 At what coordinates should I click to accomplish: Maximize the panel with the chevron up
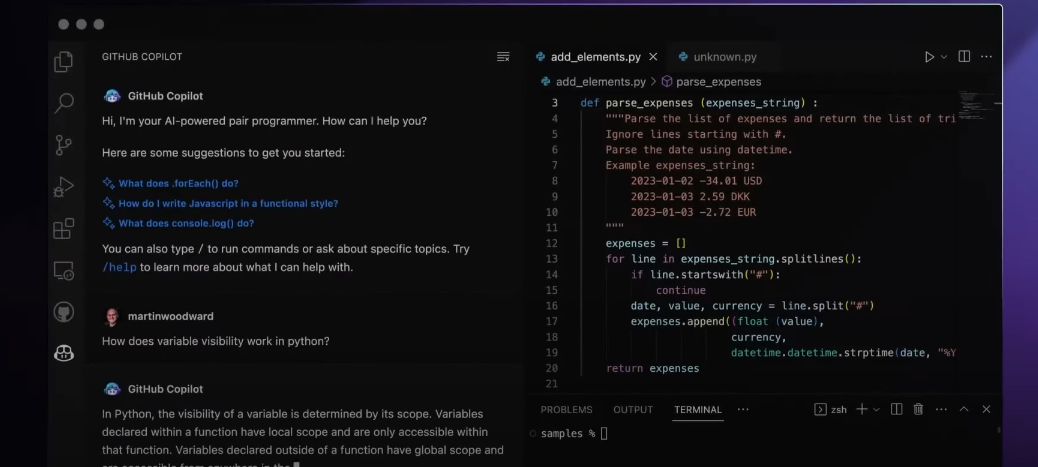964,409
